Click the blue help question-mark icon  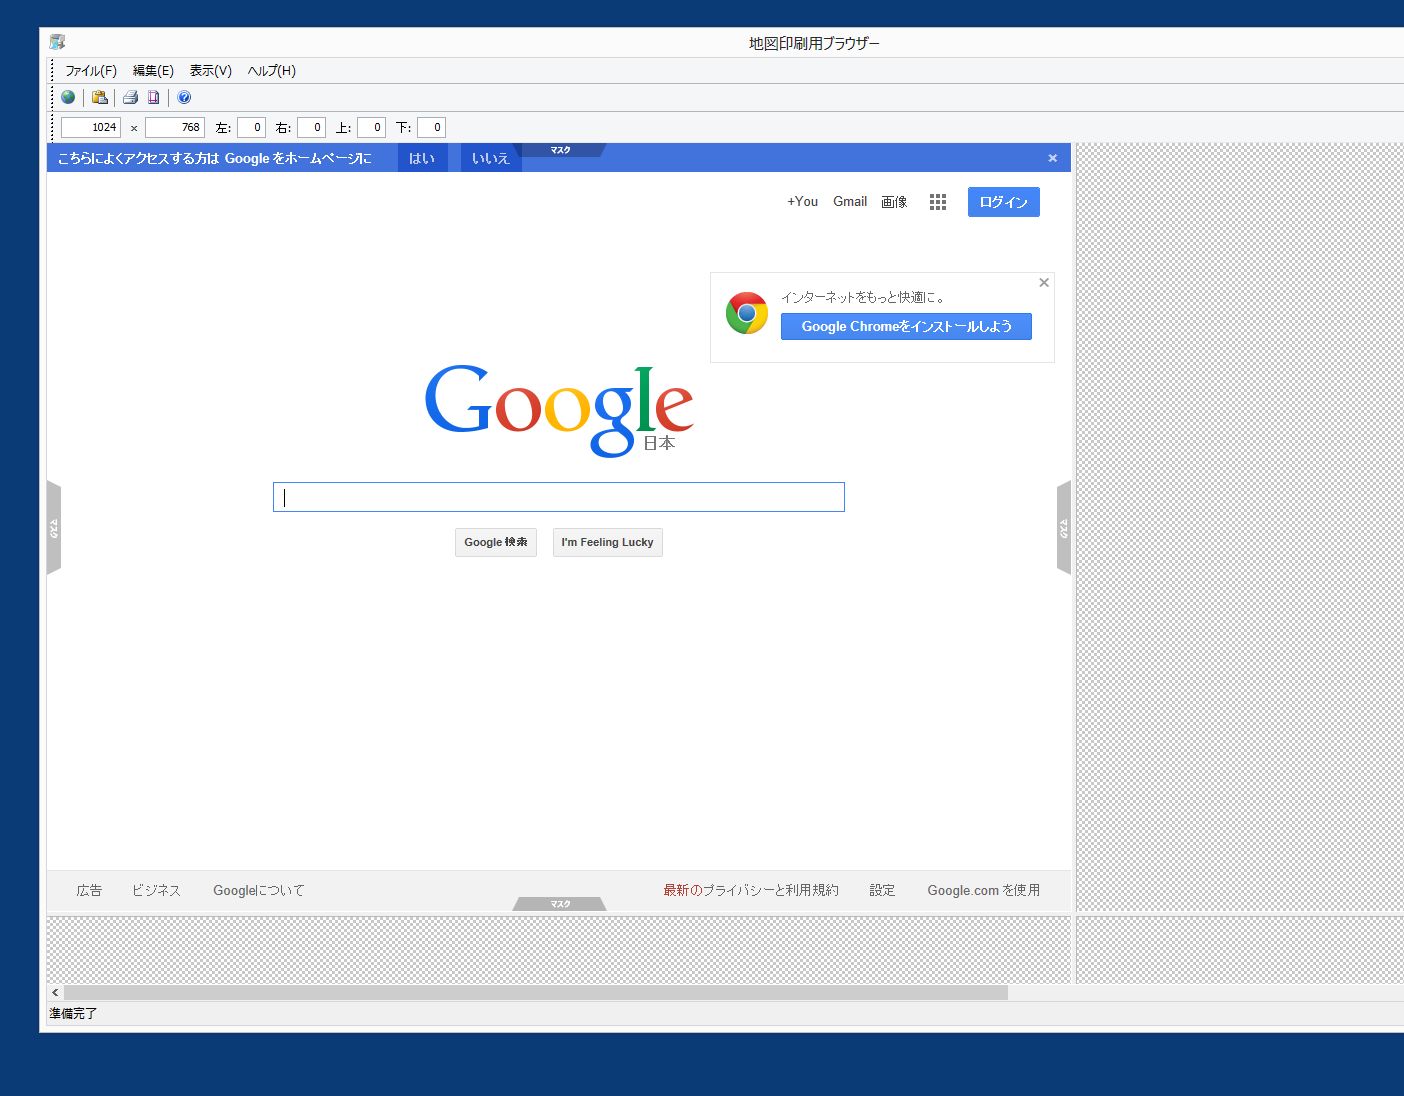pos(184,97)
